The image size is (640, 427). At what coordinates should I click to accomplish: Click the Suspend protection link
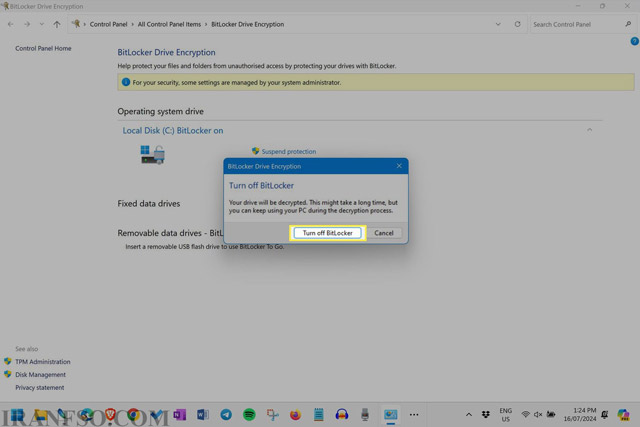289,151
